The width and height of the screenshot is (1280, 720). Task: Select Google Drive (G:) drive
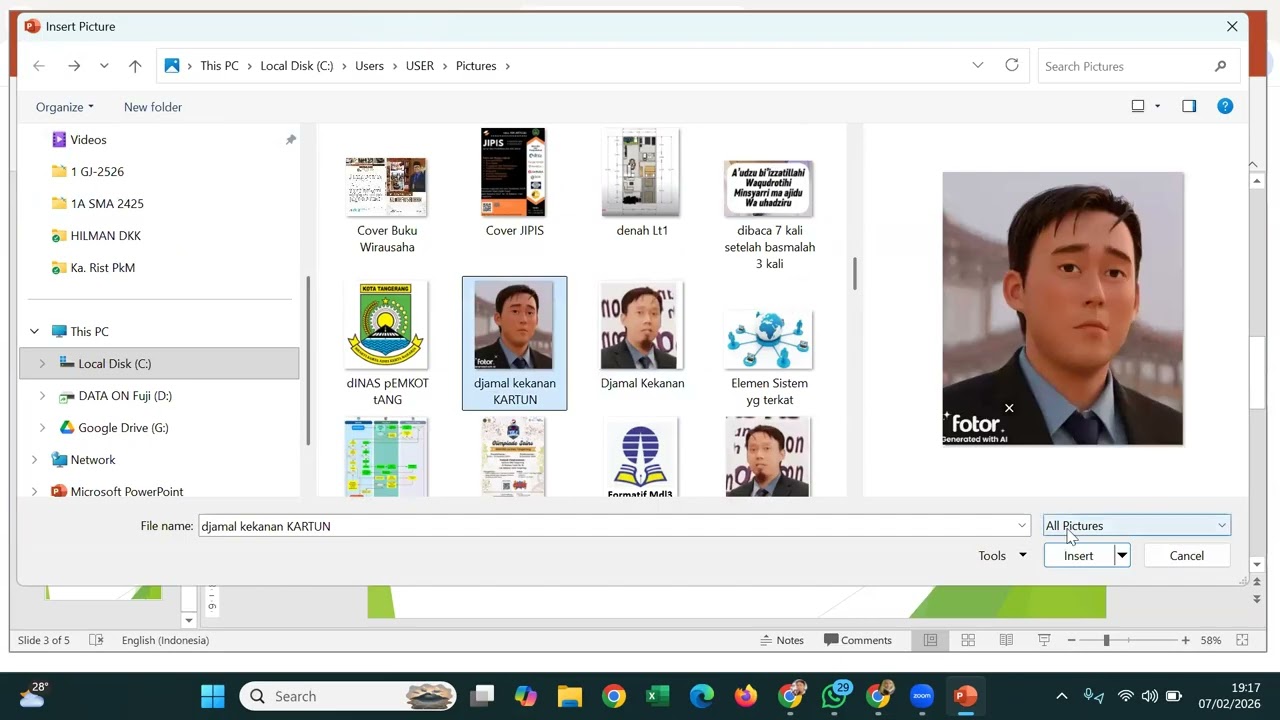point(123,428)
